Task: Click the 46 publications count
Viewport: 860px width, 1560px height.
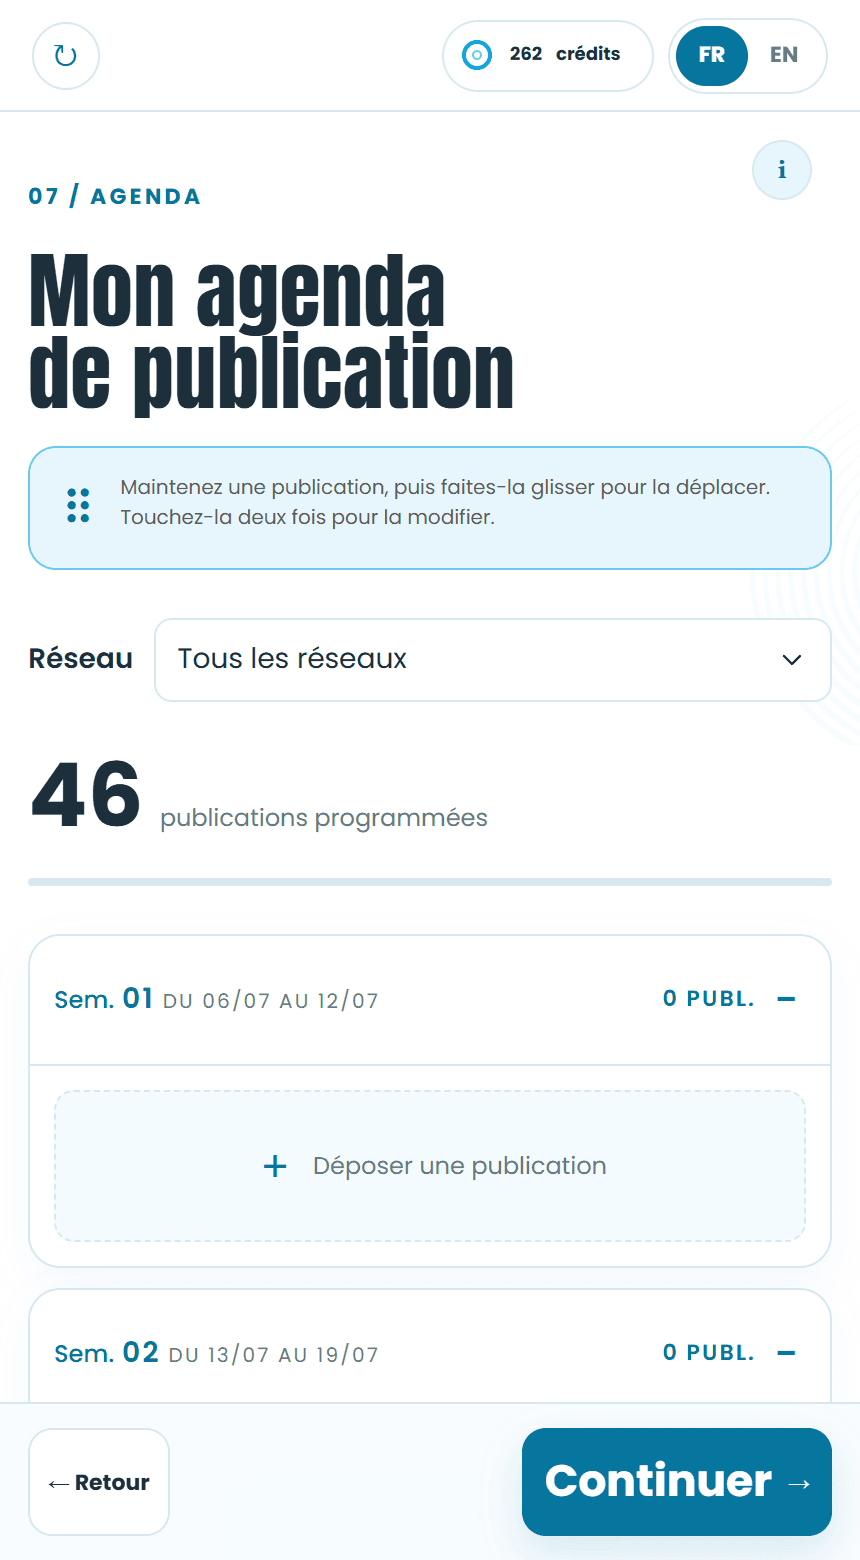Action: click(x=86, y=796)
